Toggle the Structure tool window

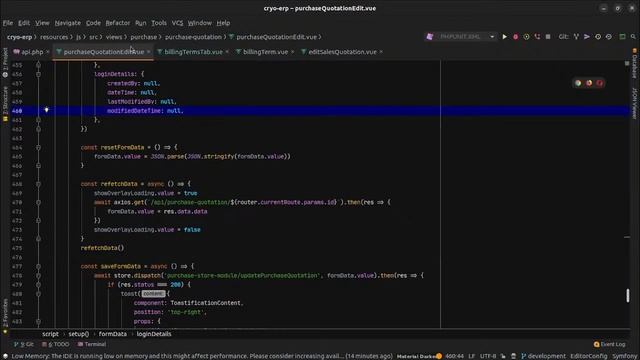[x=5, y=104]
